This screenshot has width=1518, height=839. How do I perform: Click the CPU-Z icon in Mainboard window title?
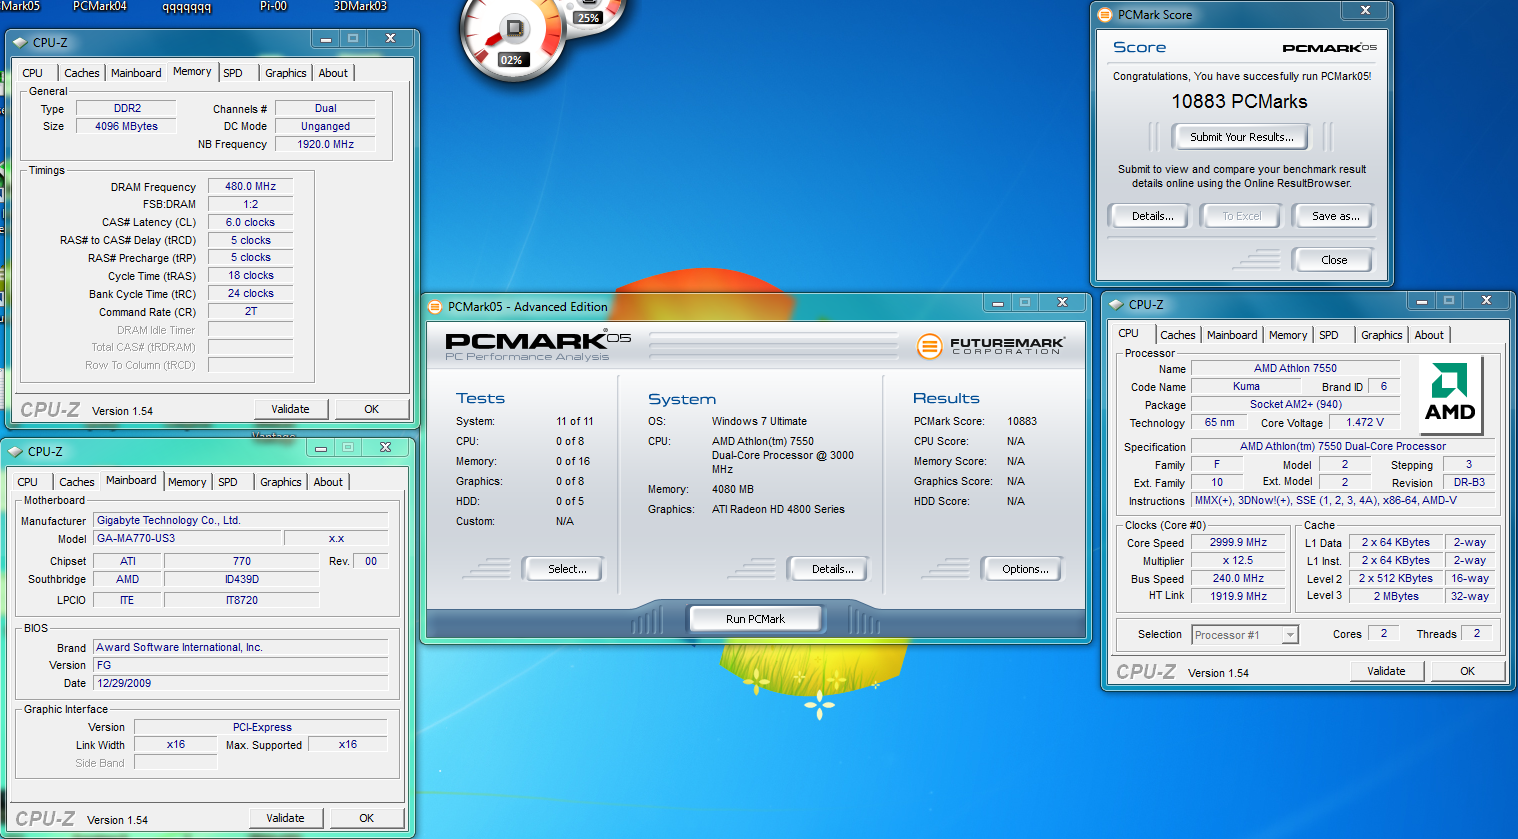15,451
